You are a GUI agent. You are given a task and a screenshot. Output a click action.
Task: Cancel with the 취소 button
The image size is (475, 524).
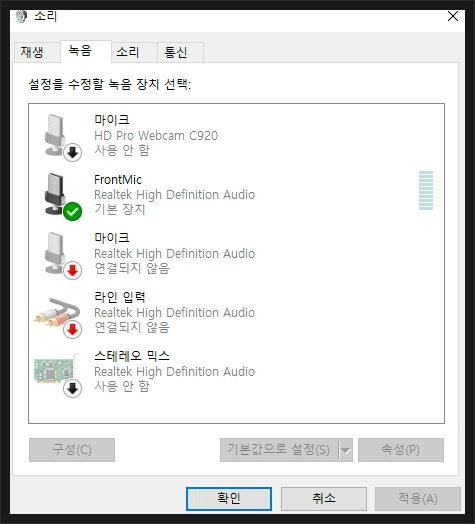pyautogui.click(x=324, y=499)
